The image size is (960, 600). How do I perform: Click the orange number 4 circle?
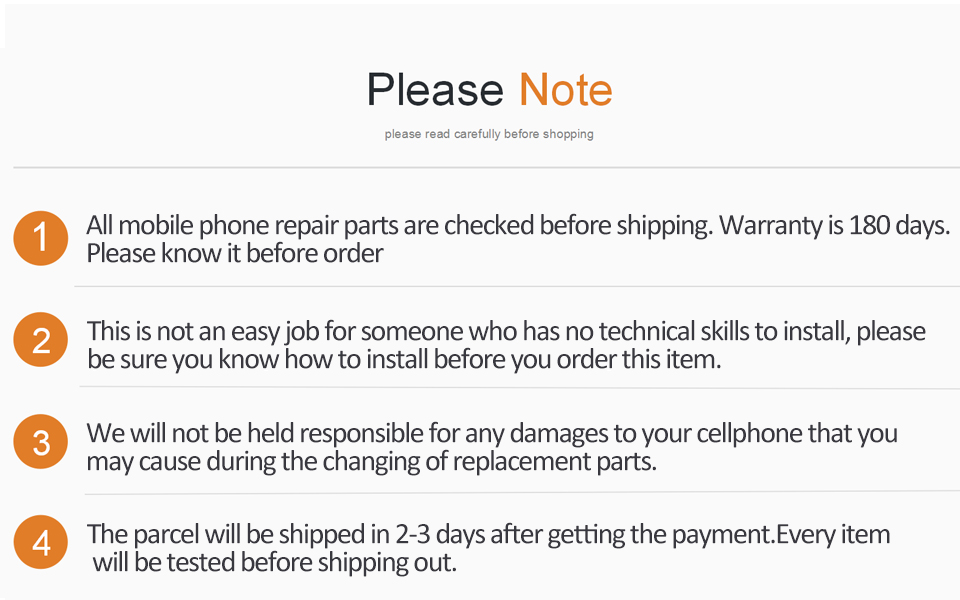coord(41,544)
